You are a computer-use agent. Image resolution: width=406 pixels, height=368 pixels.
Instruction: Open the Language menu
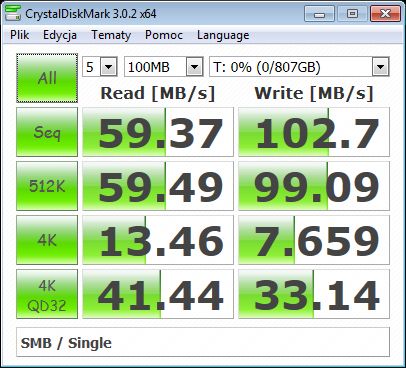click(223, 35)
